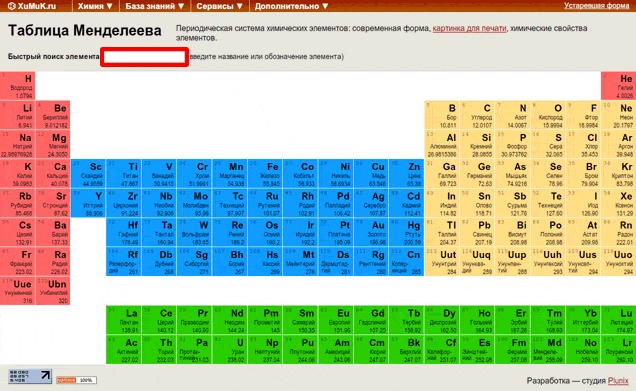Expand the Сервисы dropdown menu
The image size is (636, 391).
[219, 6]
